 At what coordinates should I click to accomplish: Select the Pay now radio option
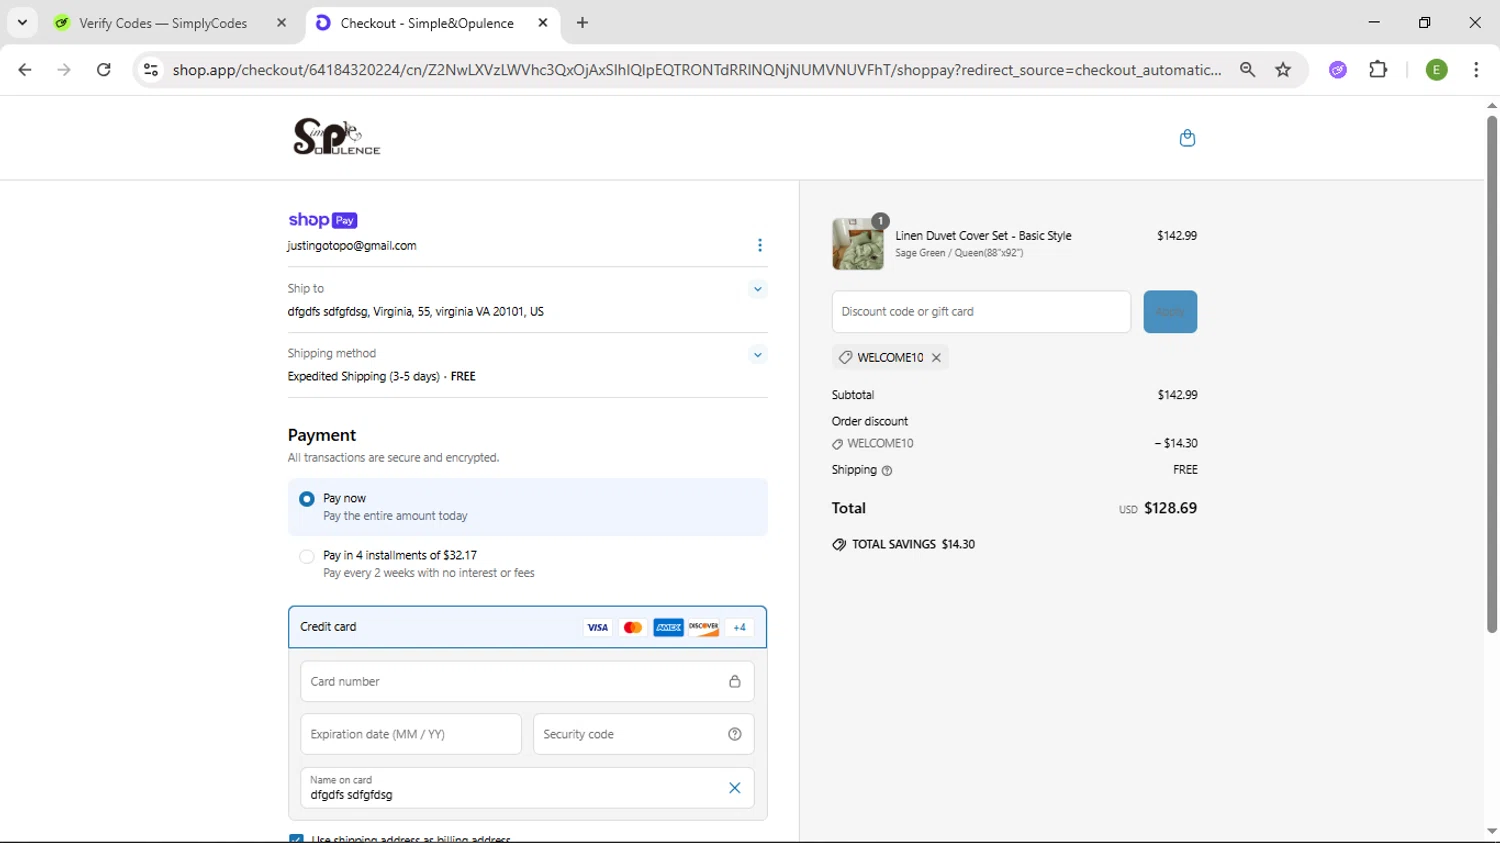[307, 499]
